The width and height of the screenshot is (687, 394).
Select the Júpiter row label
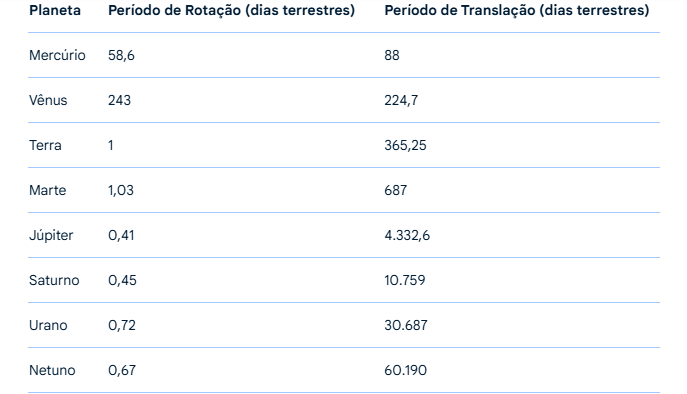pos(51,236)
